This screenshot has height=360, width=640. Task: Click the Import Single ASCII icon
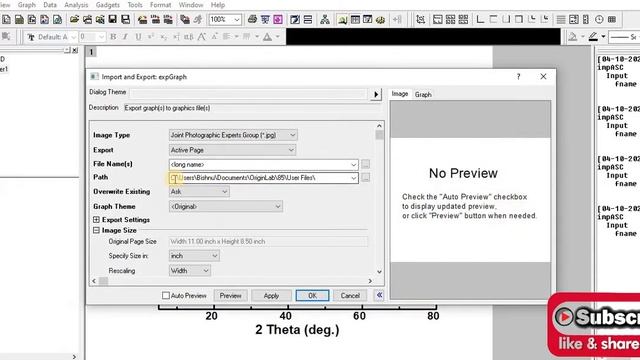pyautogui.click(x=155, y=19)
